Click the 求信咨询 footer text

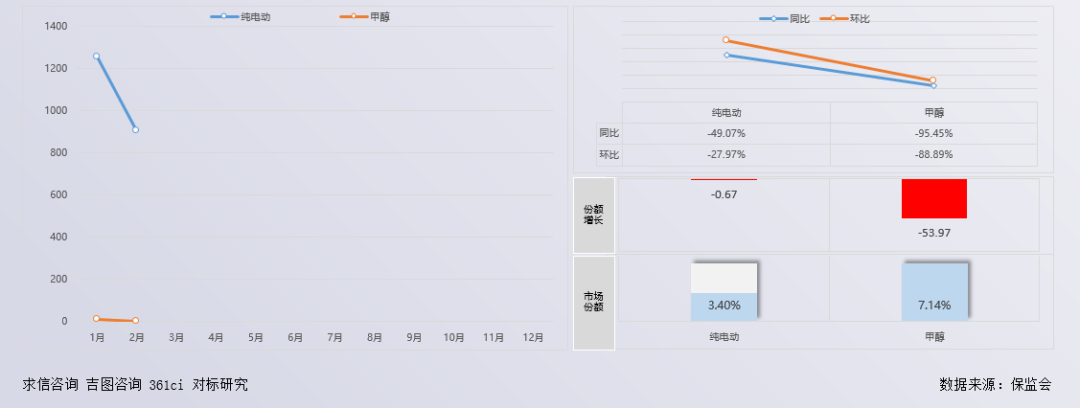coord(50,384)
